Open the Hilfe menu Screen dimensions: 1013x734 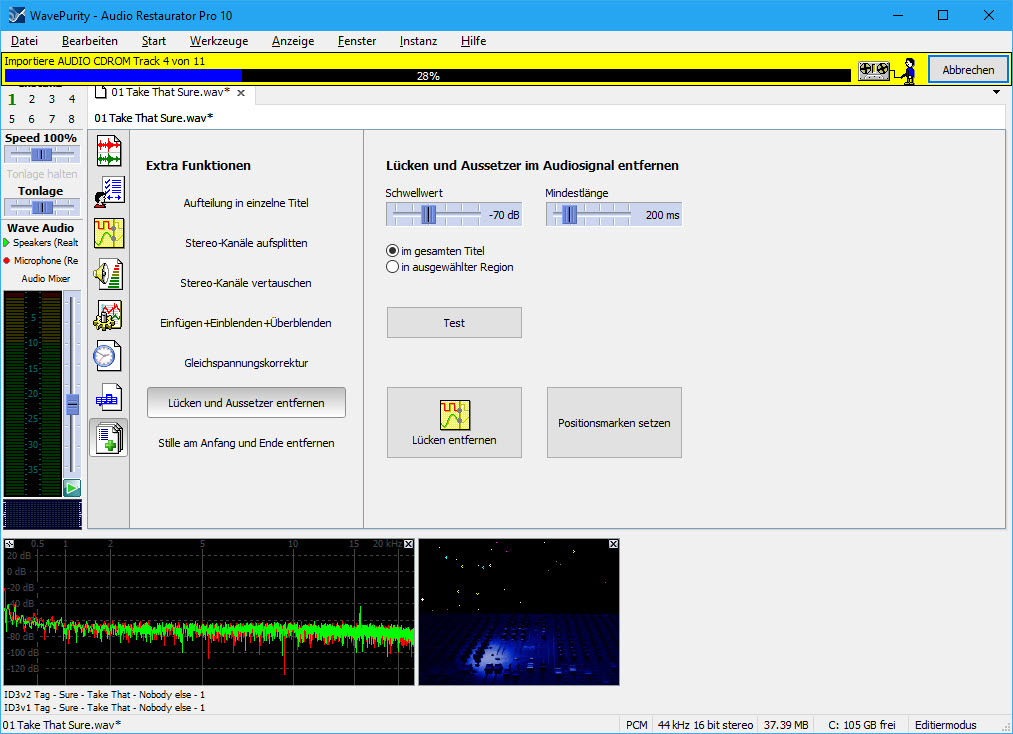tap(474, 41)
